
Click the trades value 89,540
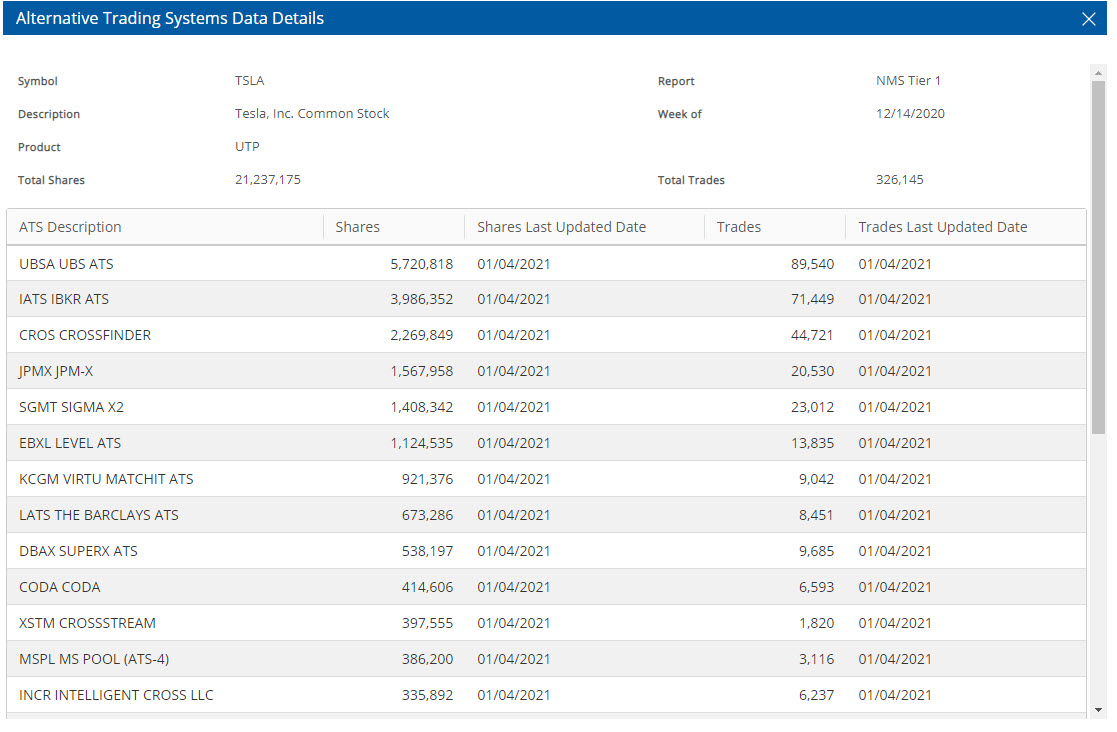tap(812, 264)
